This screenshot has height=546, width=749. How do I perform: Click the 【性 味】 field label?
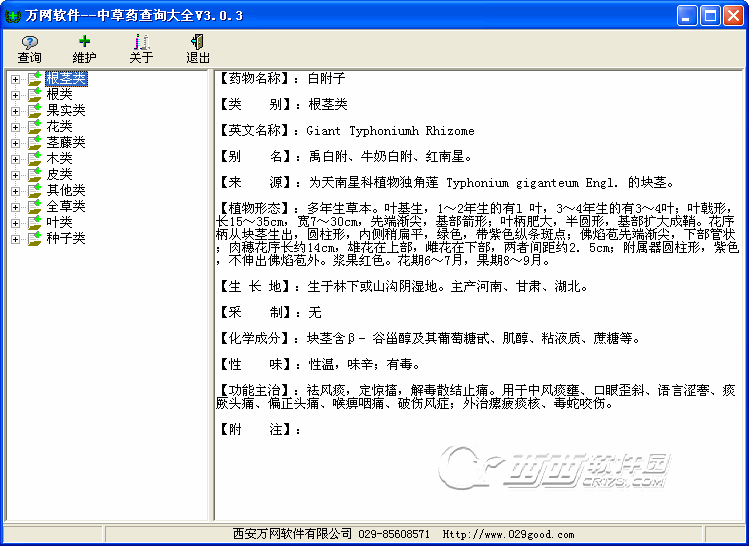256,365
